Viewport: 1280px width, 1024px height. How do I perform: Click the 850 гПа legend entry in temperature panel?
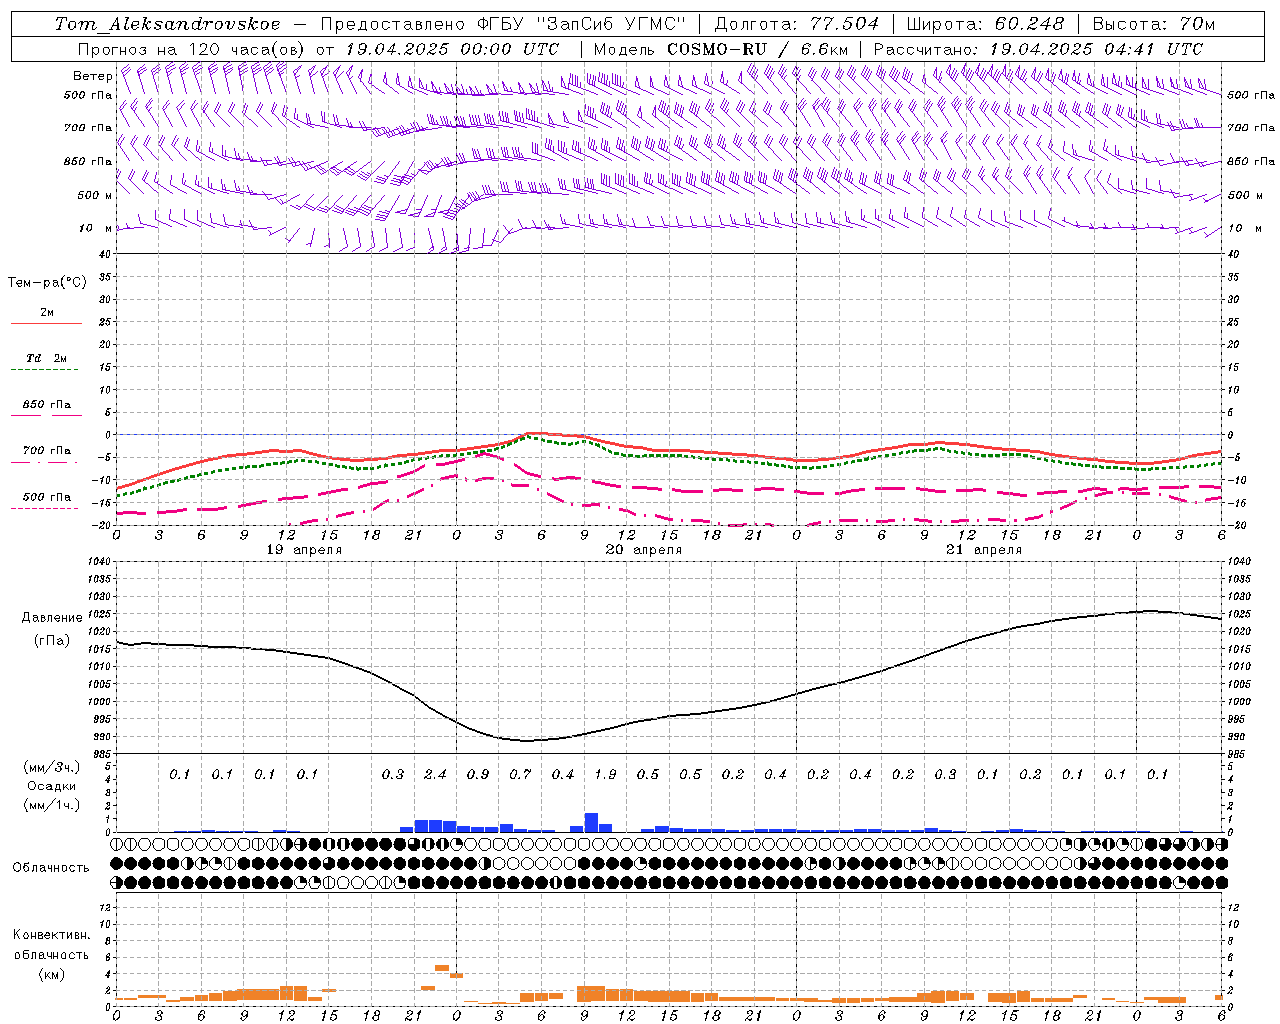click(46, 404)
